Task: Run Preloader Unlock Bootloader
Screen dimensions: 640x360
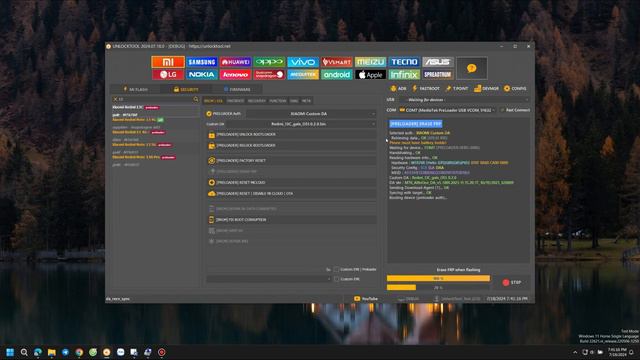Action: (x=291, y=134)
